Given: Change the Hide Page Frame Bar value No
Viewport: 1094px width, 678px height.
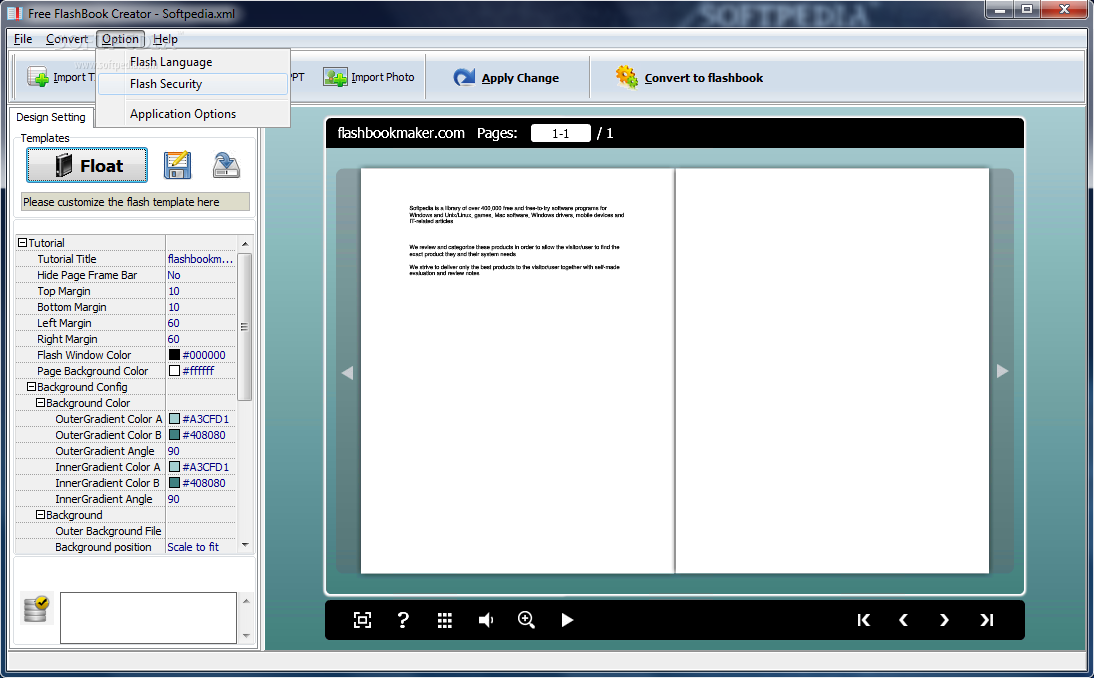Looking at the screenshot, I should (x=201, y=275).
